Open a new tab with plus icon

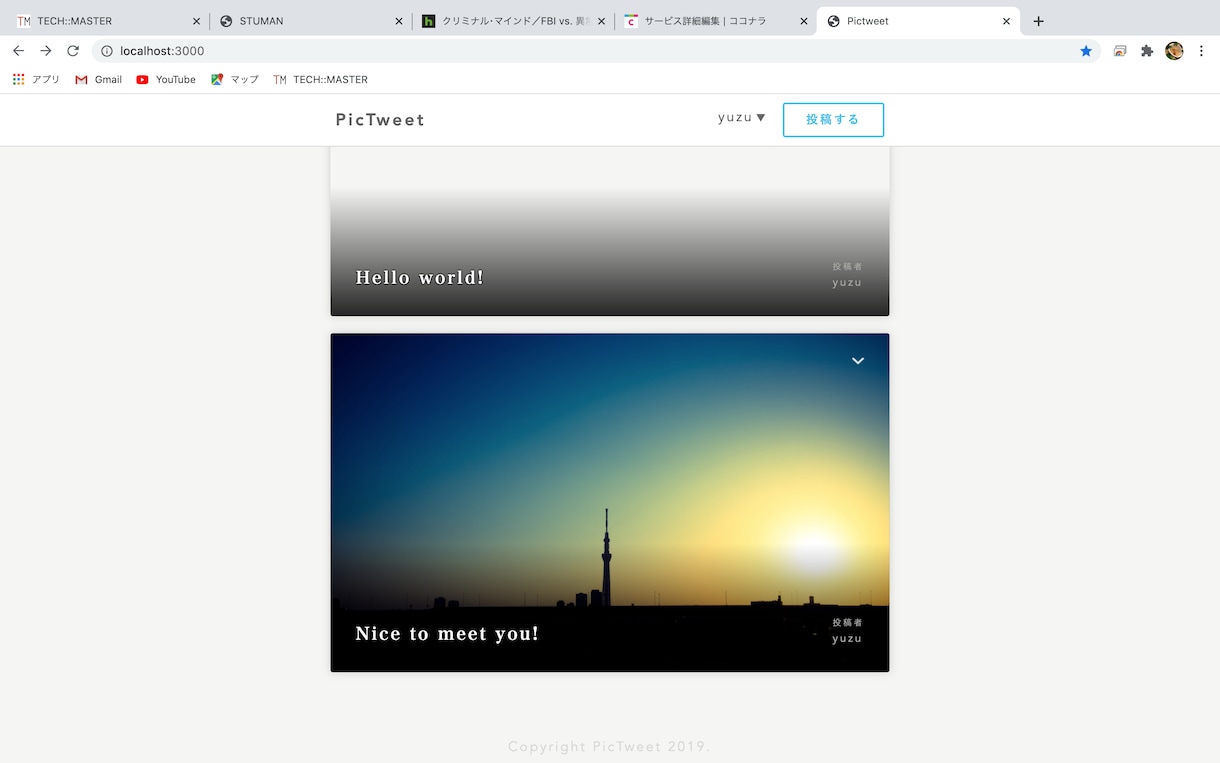1038,21
